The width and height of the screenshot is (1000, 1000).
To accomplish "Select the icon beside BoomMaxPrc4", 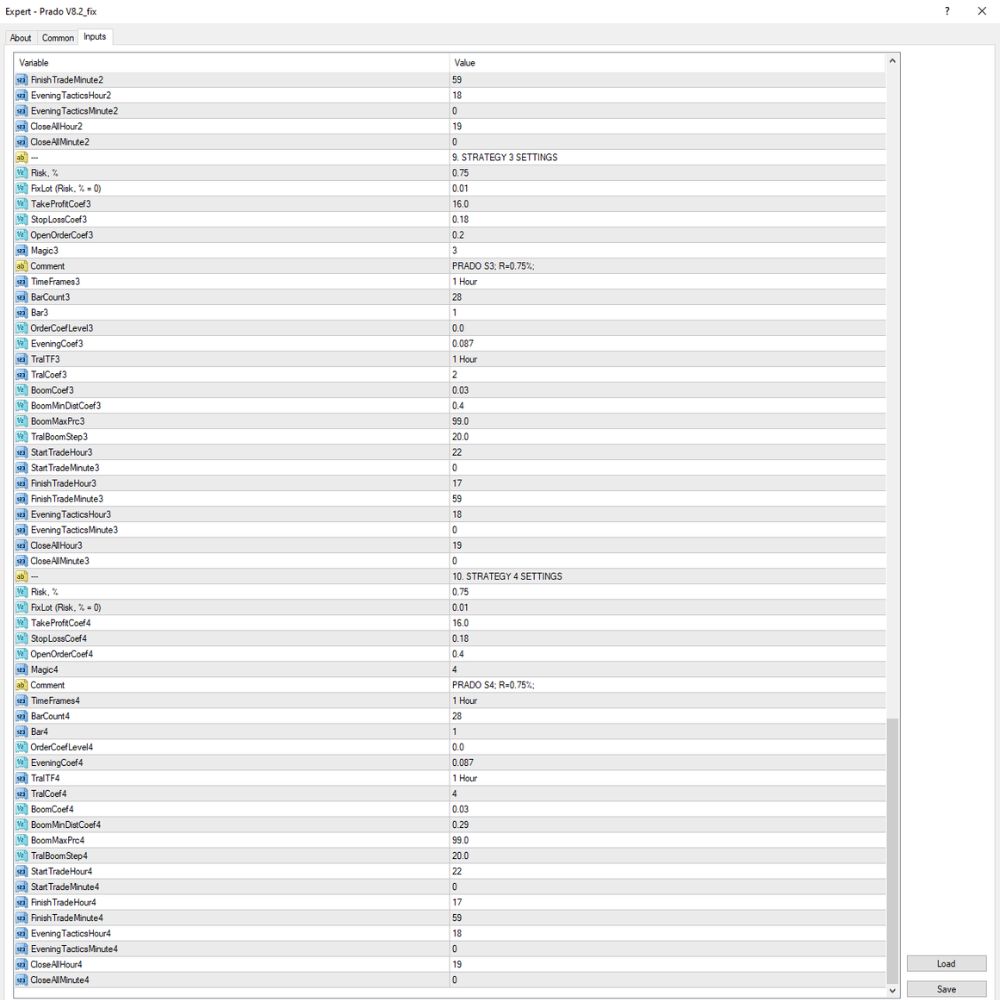I will pos(22,840).
